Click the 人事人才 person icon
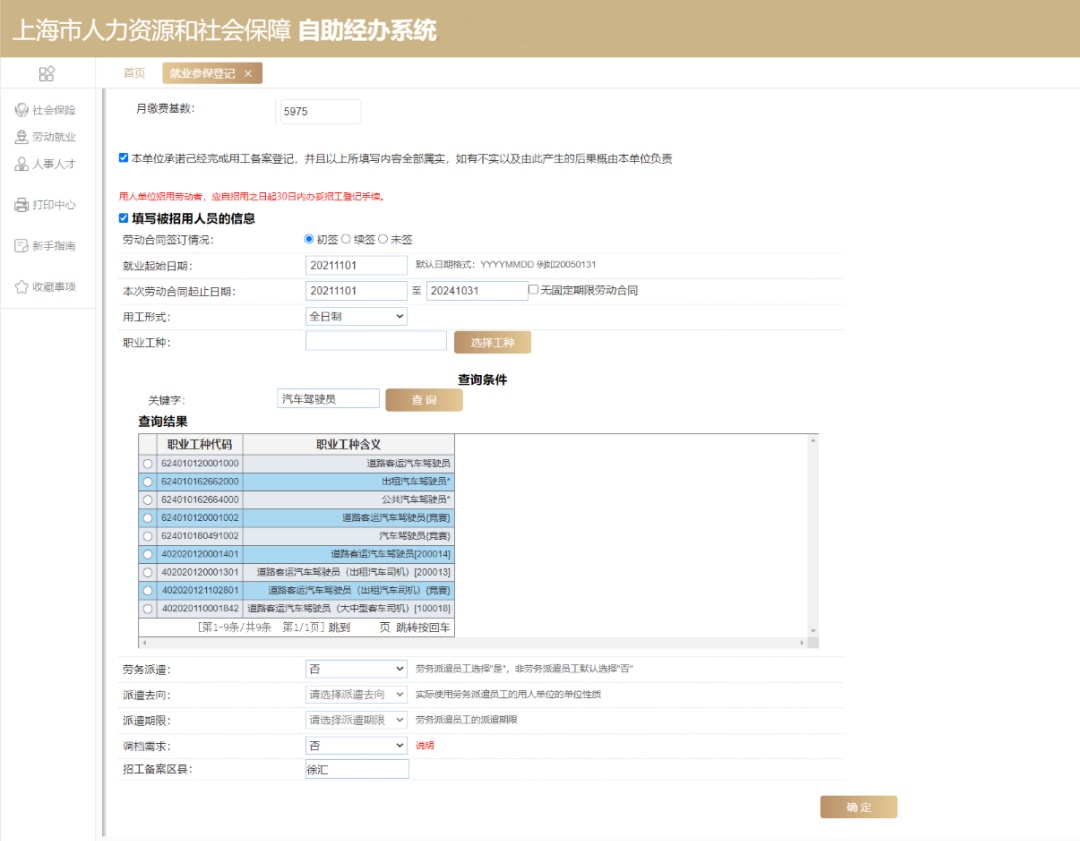The height and width of the screenshot is (841, 1080). click(x=21, y=164)
